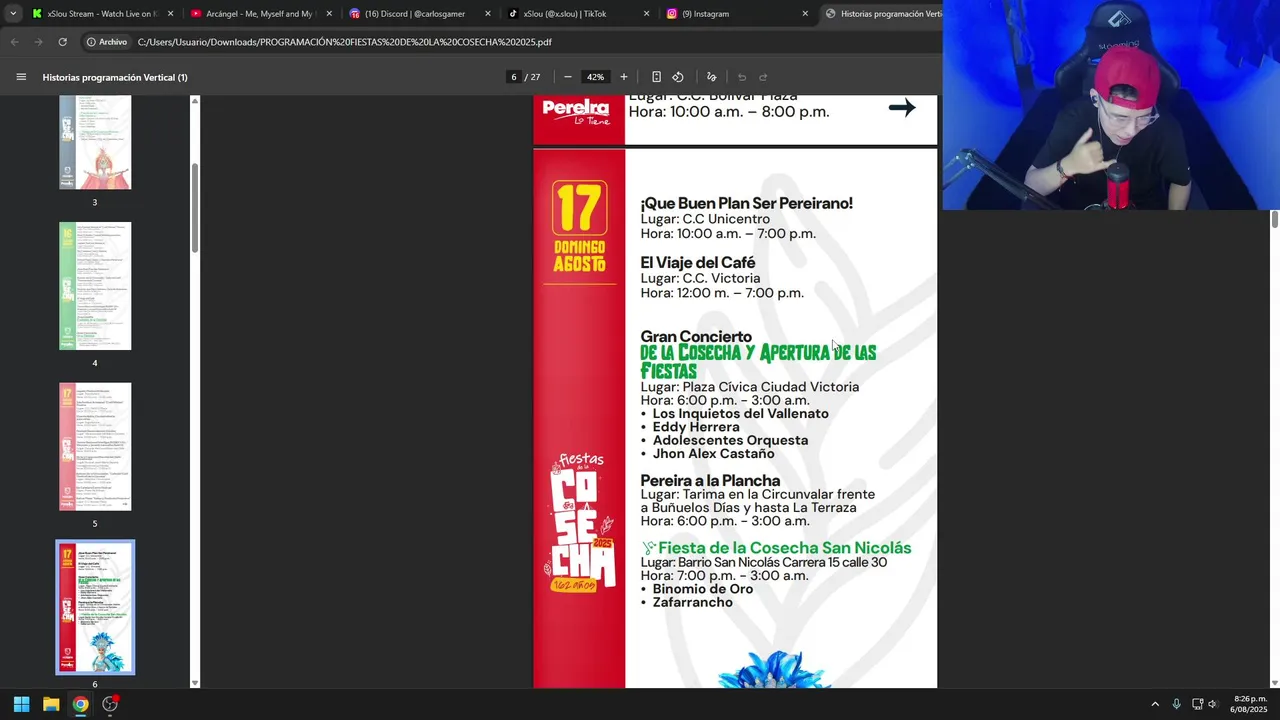
Task: Click the Archivo file info chip
Action: (107, 42)
